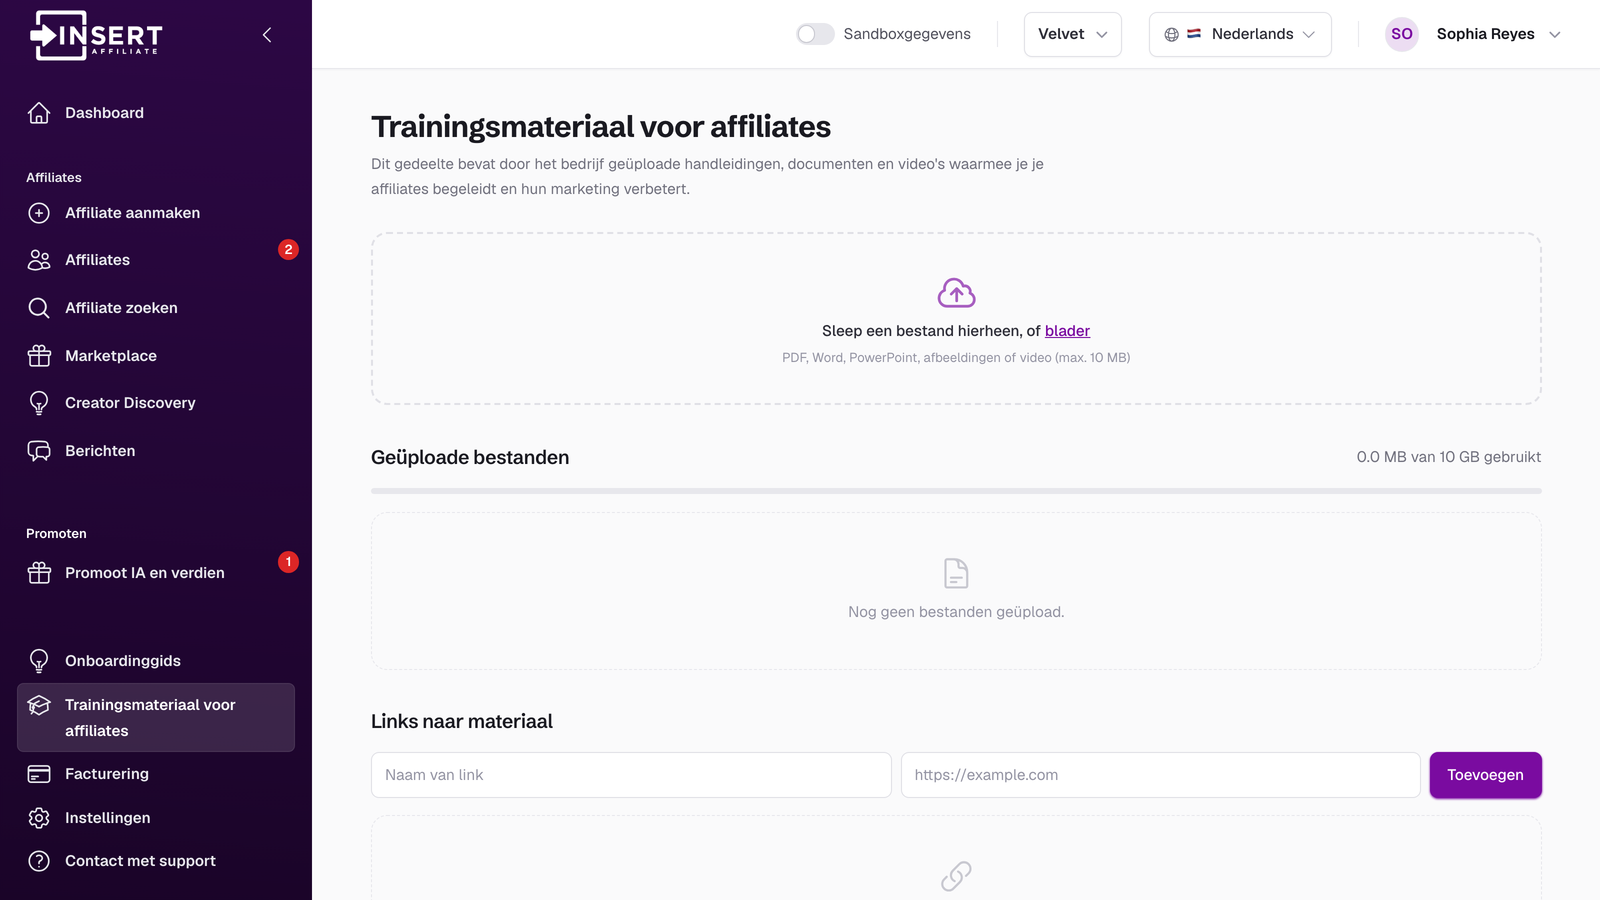Click the lightbulb icon for Onboardinggids
1600x900 pixels.
point(39,661)
